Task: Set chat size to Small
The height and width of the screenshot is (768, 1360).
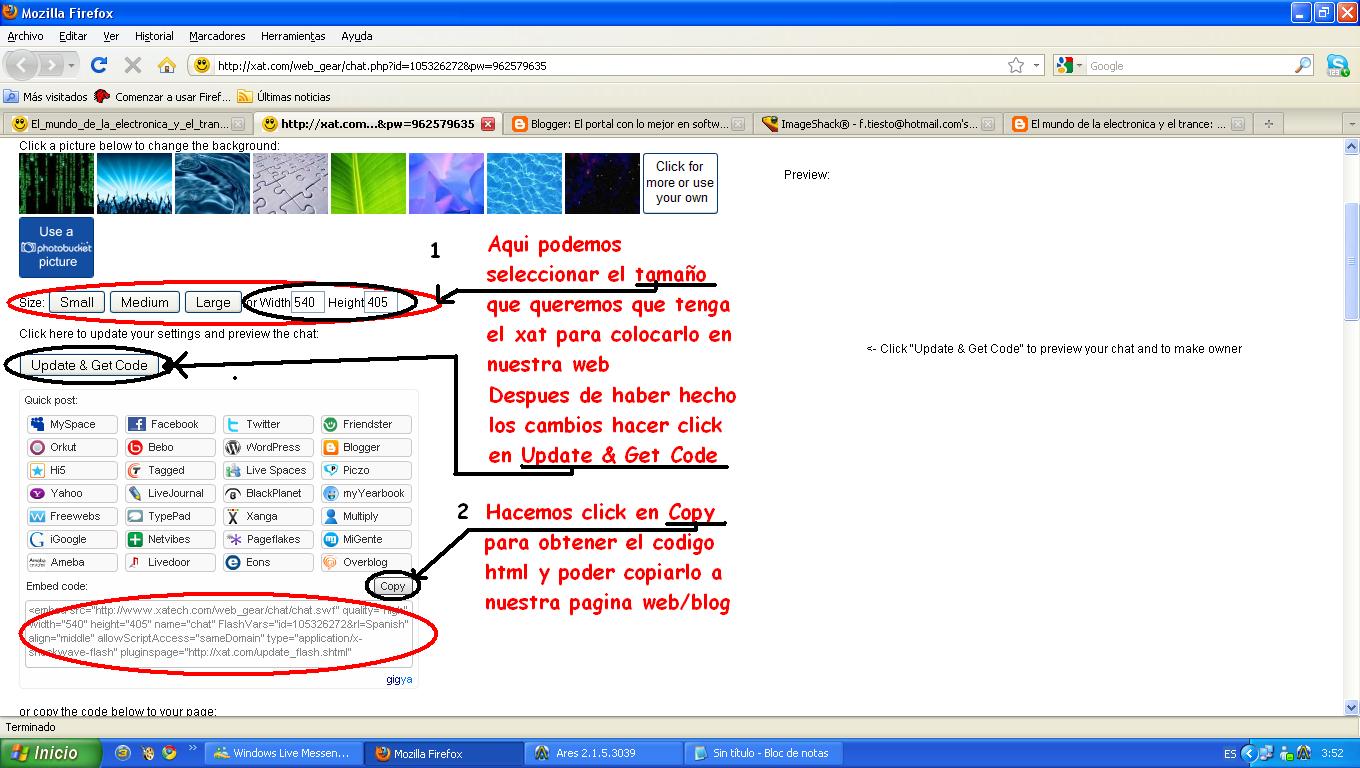Action: pyautogui.click(x=77, y=302)
